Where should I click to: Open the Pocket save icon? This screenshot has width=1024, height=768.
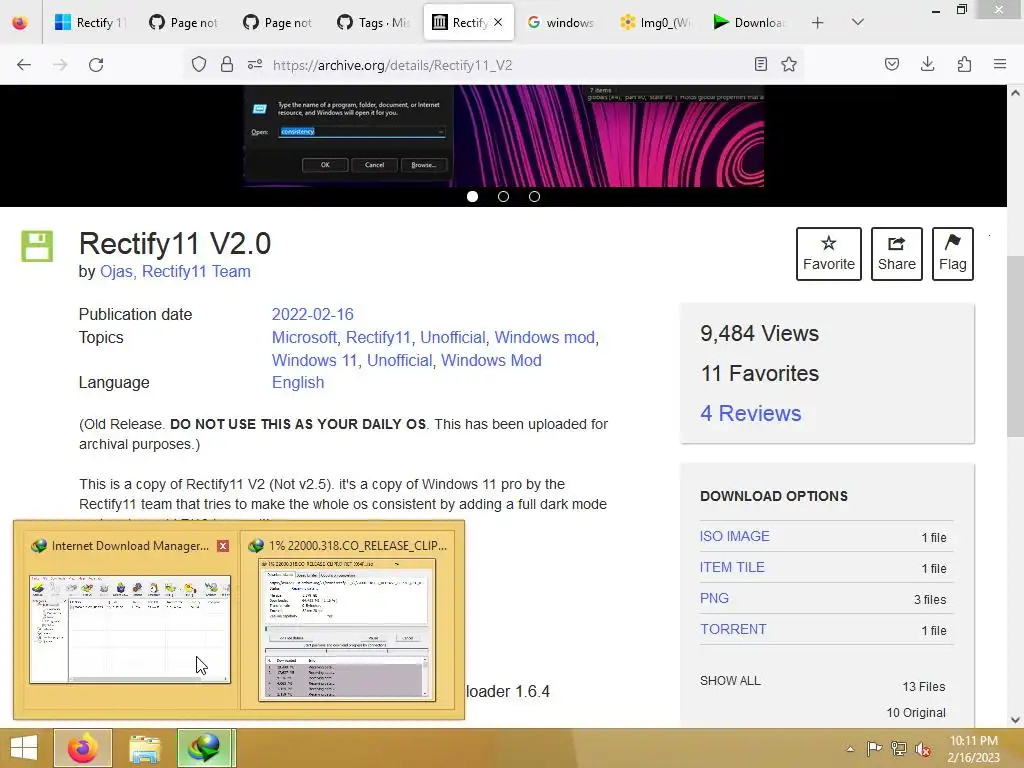[x=891, y=65]
